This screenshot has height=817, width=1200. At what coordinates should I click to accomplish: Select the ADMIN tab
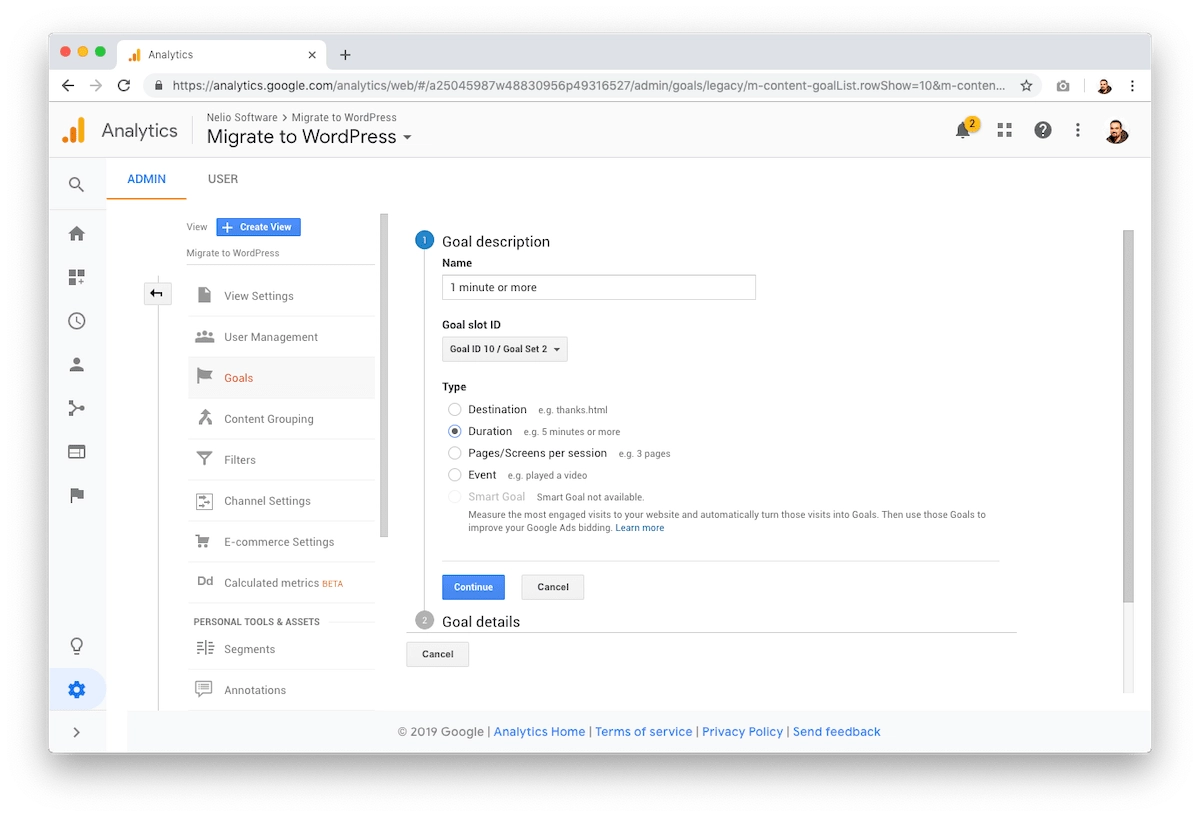[146, 179]
